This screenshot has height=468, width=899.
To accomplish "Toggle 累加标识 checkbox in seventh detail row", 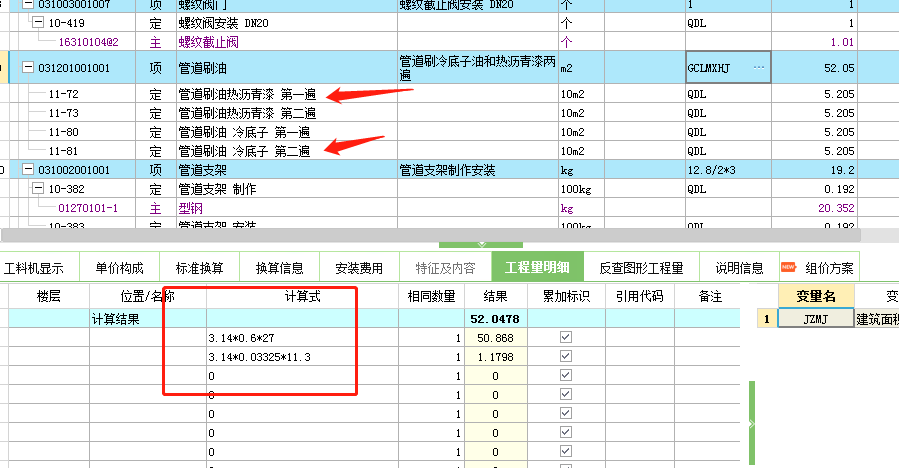I will point(566,451).
